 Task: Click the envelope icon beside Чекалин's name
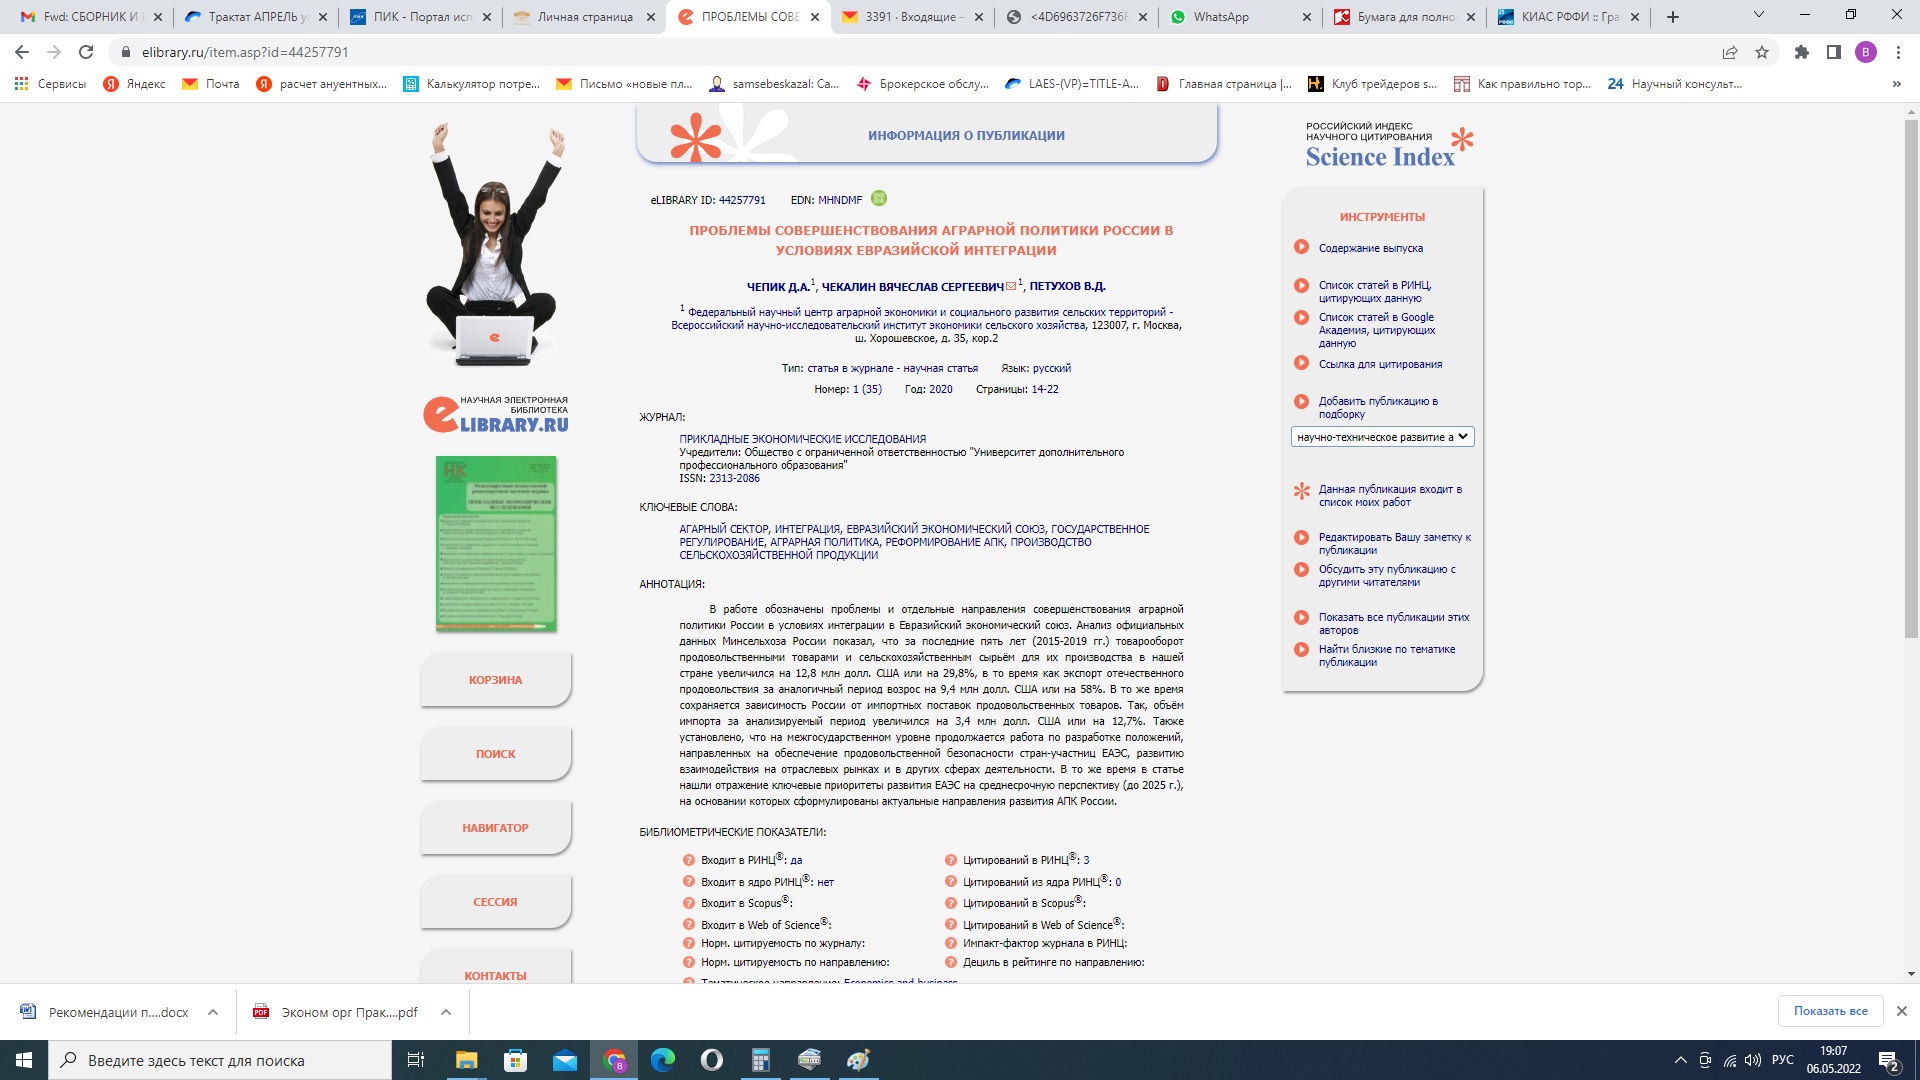[x=1011, y=286]
